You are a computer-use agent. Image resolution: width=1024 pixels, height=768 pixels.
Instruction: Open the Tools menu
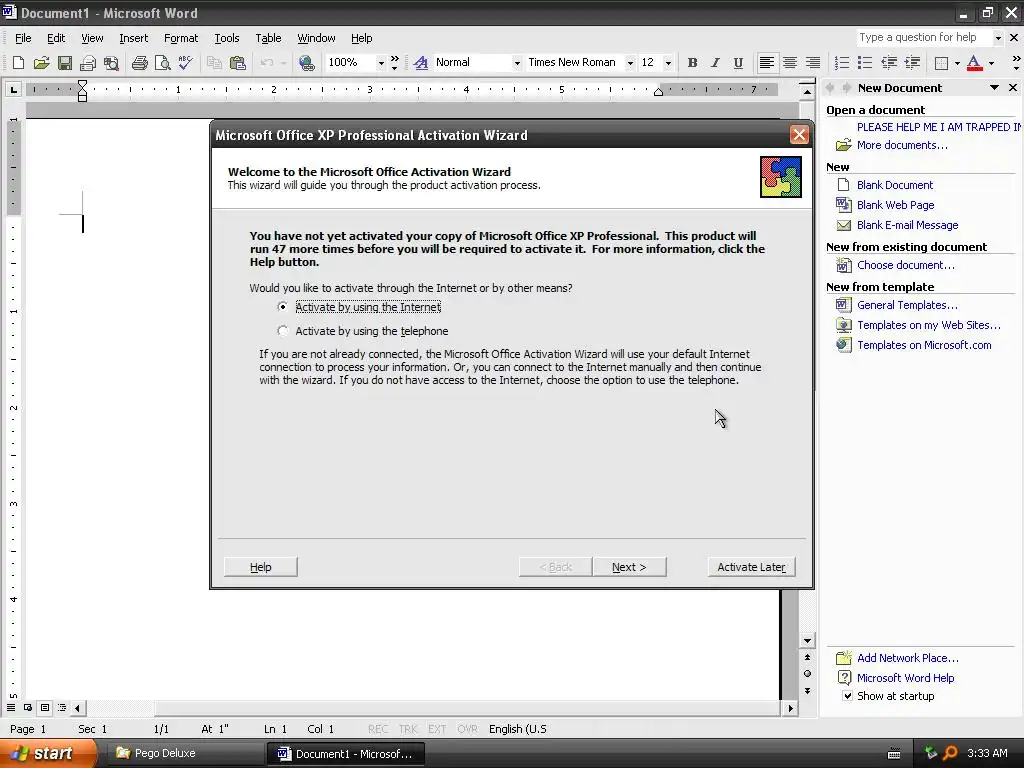(x=227, y=39)
